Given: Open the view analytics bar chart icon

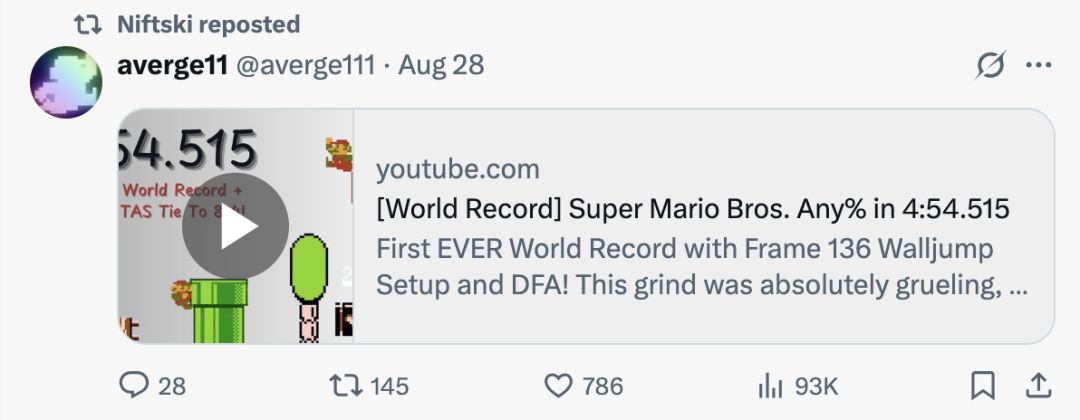Looking at the screenshot, I should [770, 385].
